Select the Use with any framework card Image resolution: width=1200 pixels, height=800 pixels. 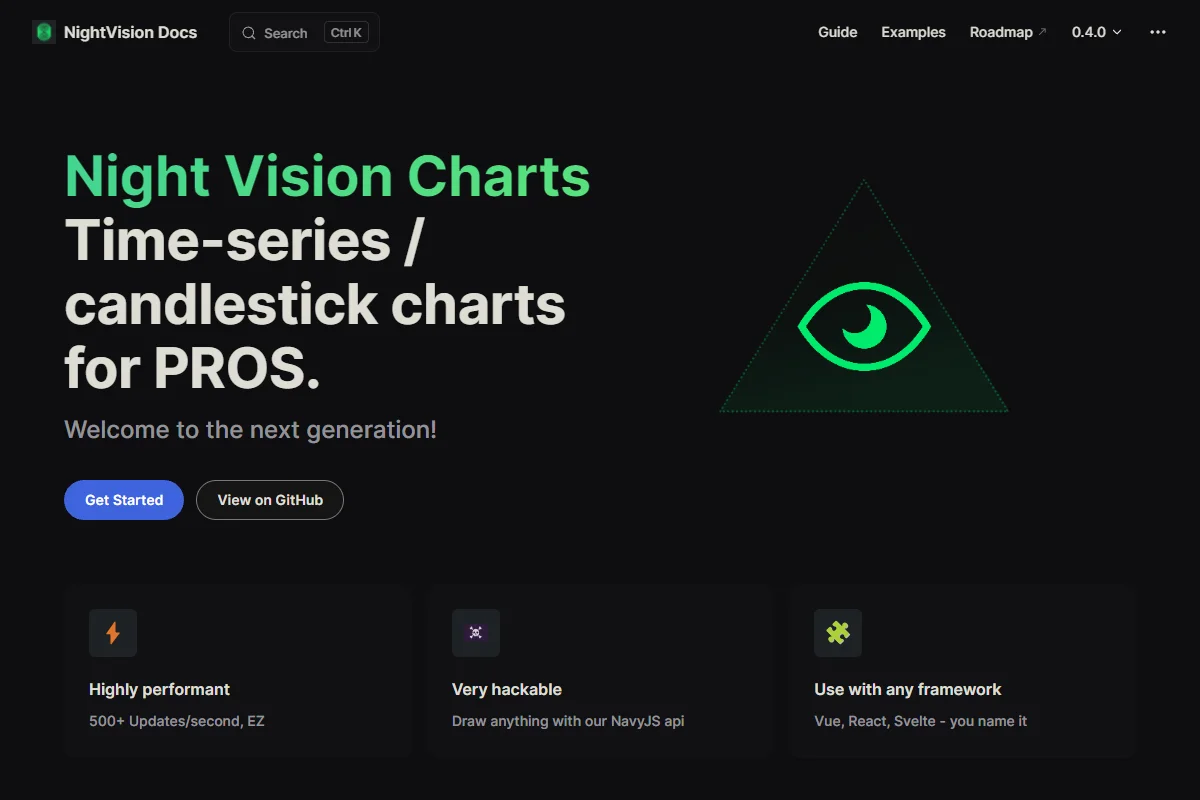962,670
